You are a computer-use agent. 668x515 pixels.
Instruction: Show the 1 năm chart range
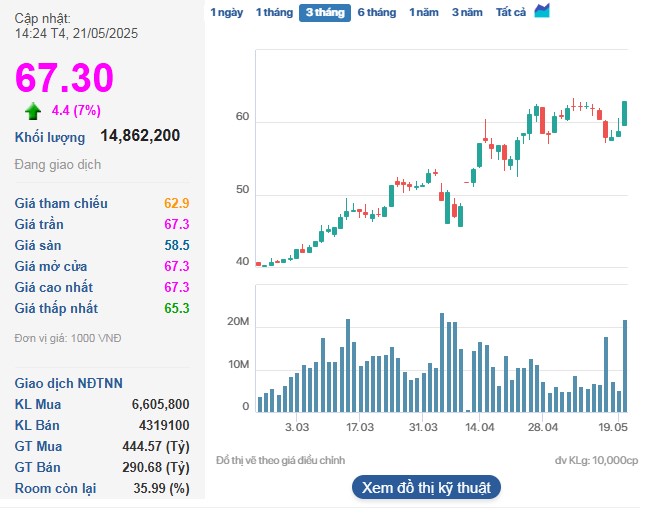(424, 12)
